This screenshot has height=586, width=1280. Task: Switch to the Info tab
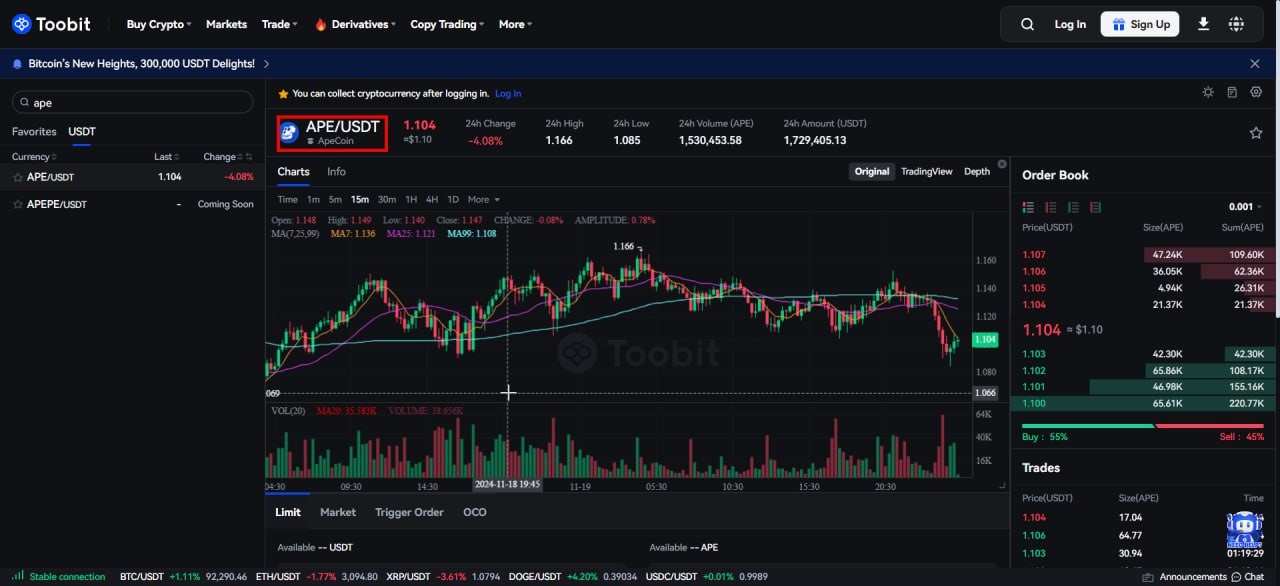click(336, 171)
